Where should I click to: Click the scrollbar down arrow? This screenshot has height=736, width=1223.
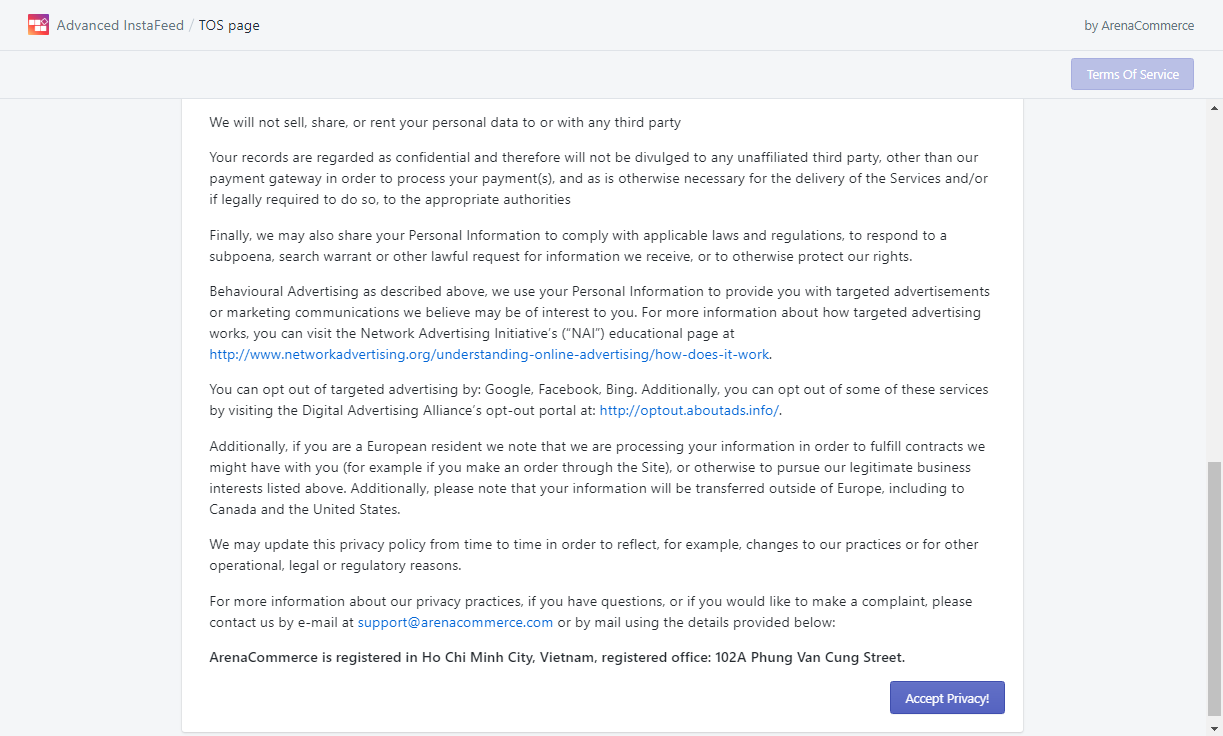[1215, 728]
